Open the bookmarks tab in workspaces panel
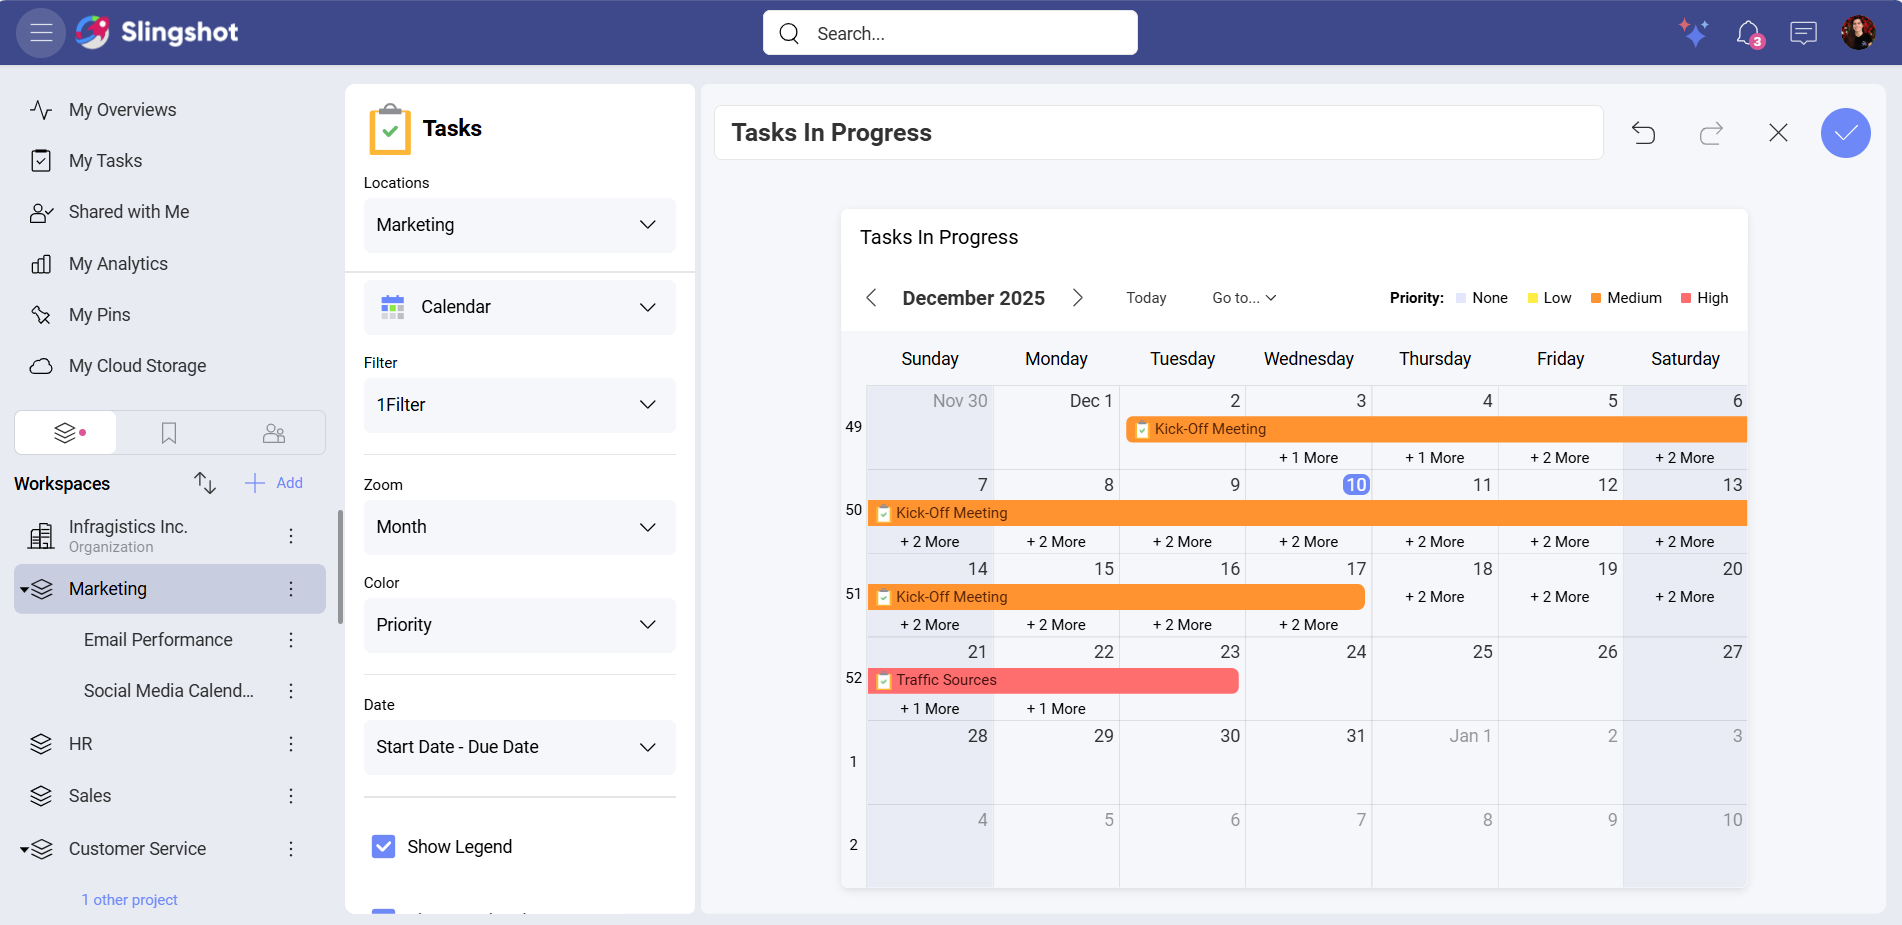 168,432
